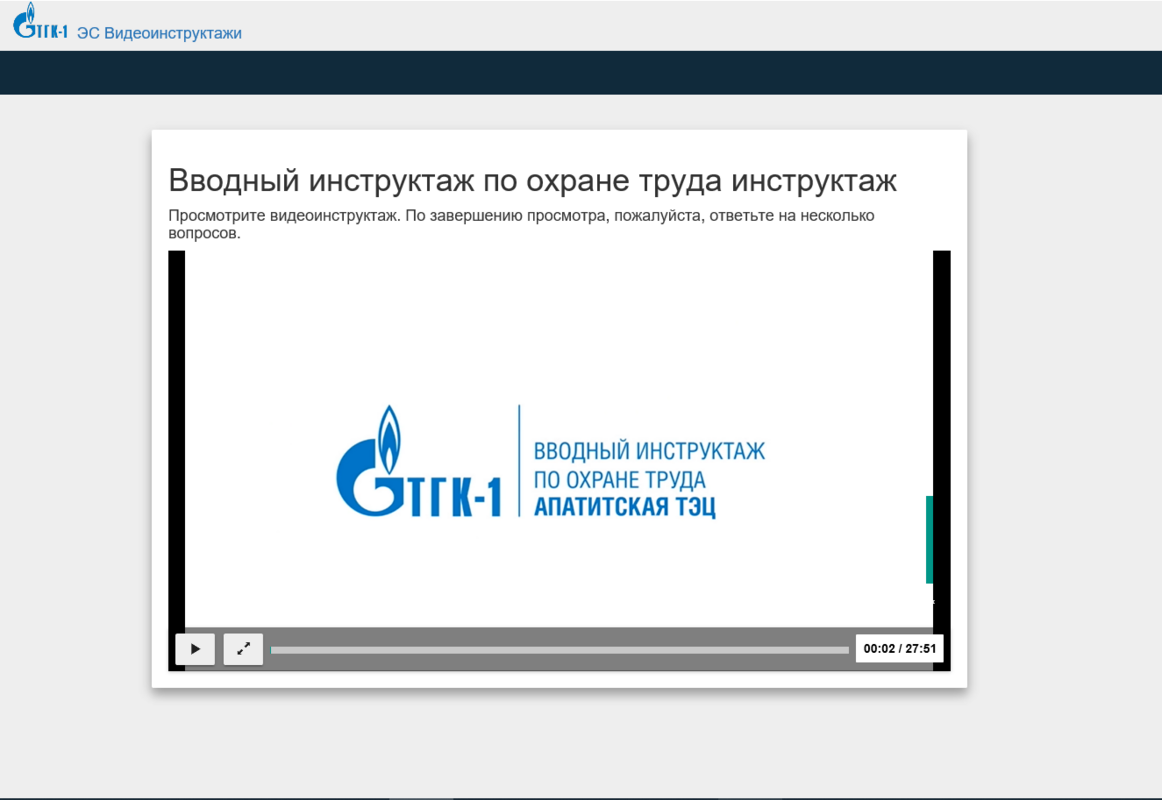Seek along the video progress bar
This screenshot has width=1162, height=800.
coord(560,650)
